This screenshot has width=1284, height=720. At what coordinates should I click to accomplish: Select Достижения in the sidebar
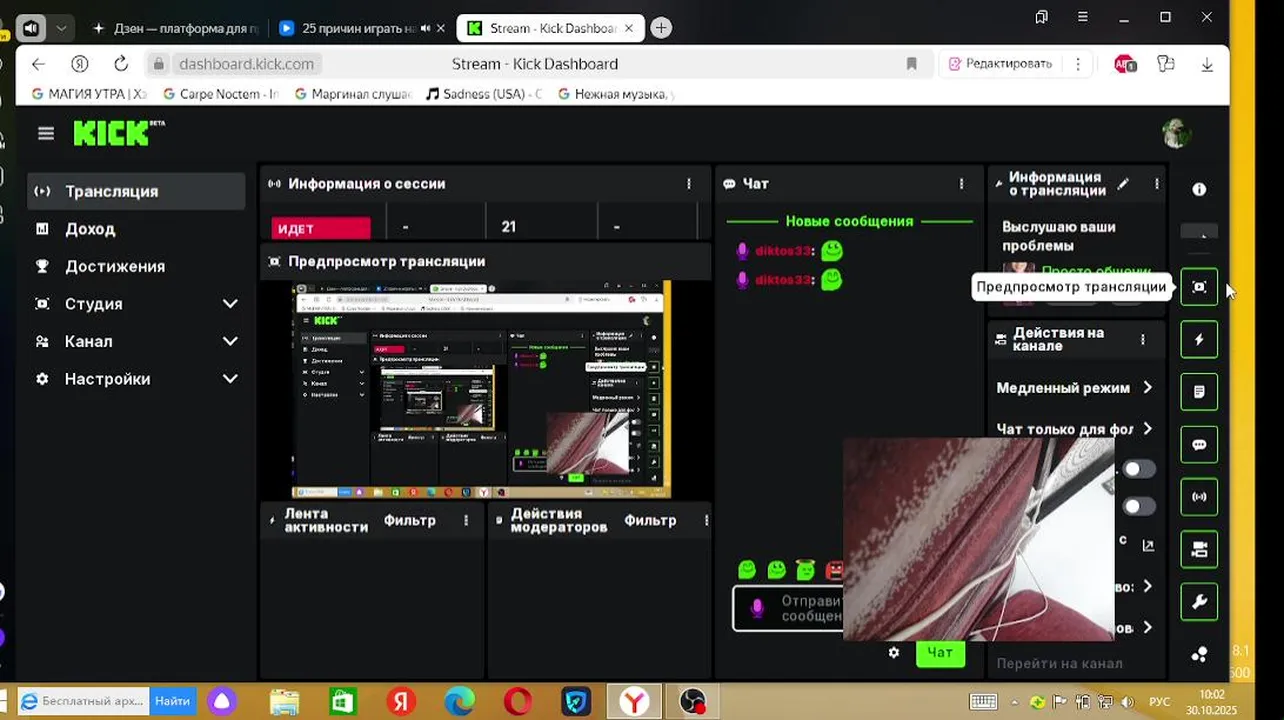136,266
